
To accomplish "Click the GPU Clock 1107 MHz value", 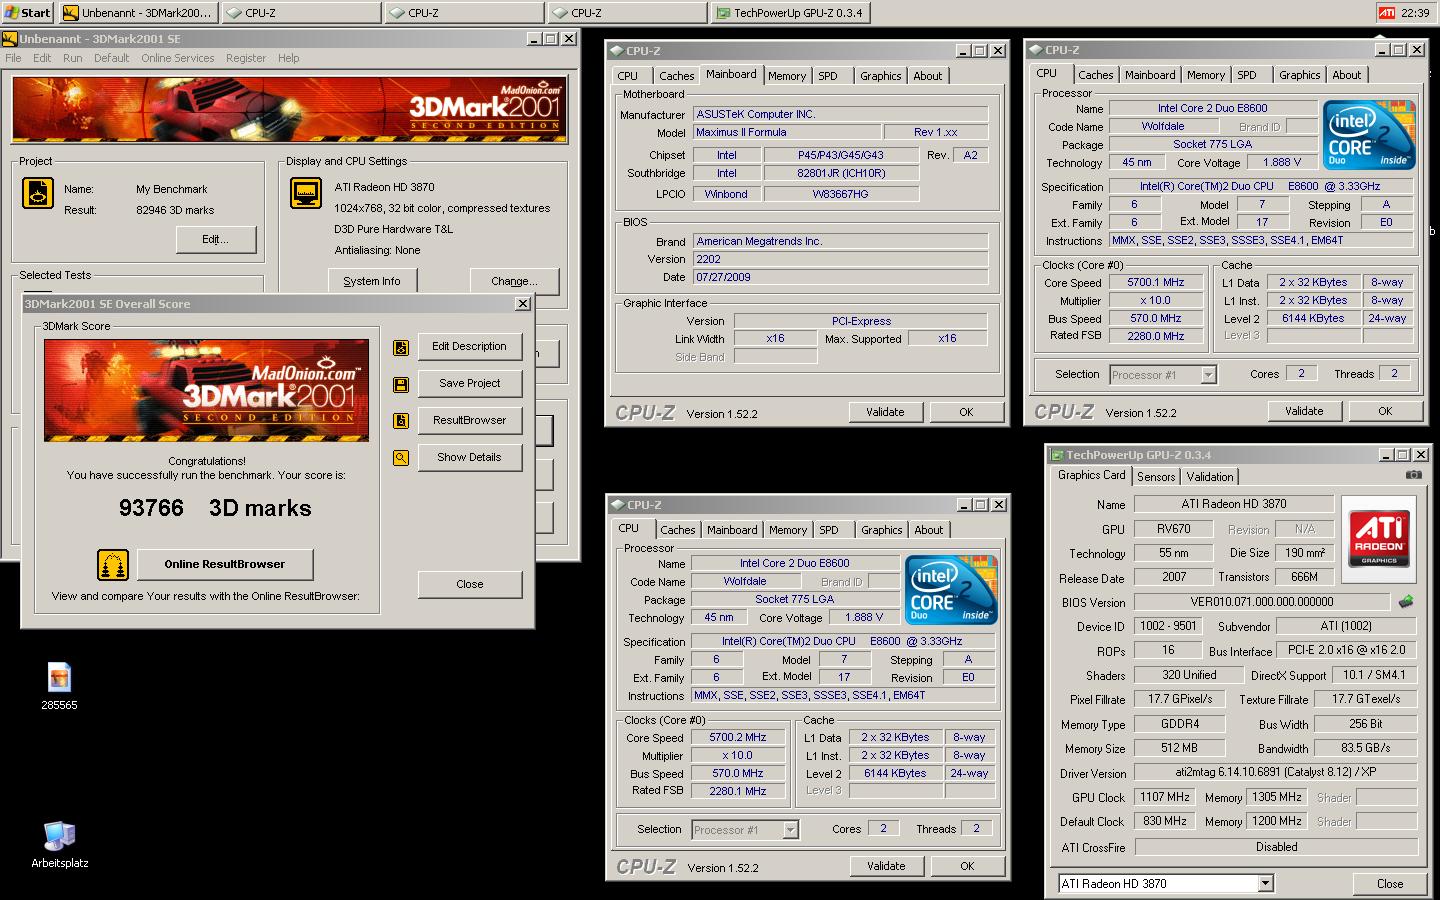I will pos(1166,797).
